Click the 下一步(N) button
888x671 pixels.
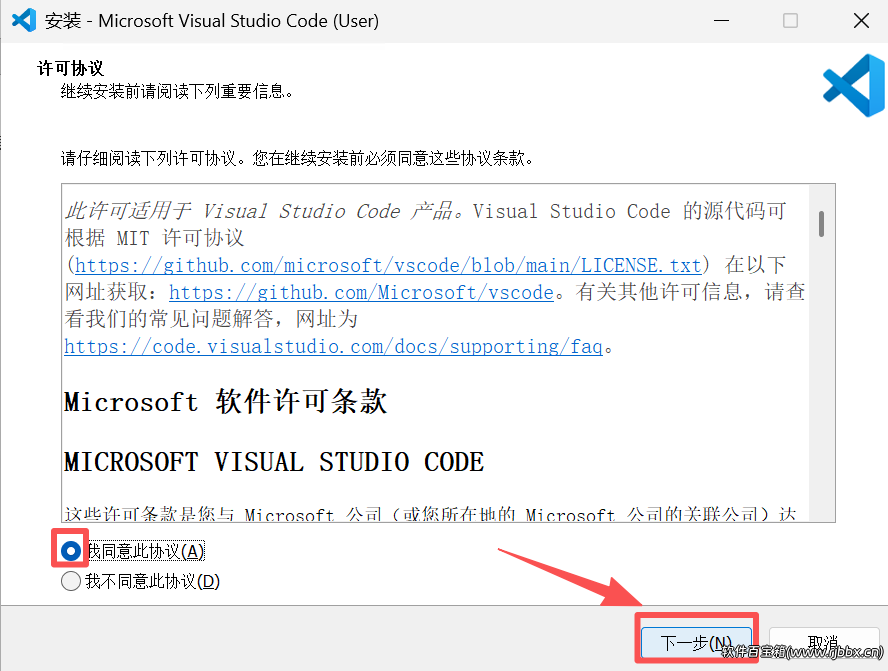click(696, 643)
